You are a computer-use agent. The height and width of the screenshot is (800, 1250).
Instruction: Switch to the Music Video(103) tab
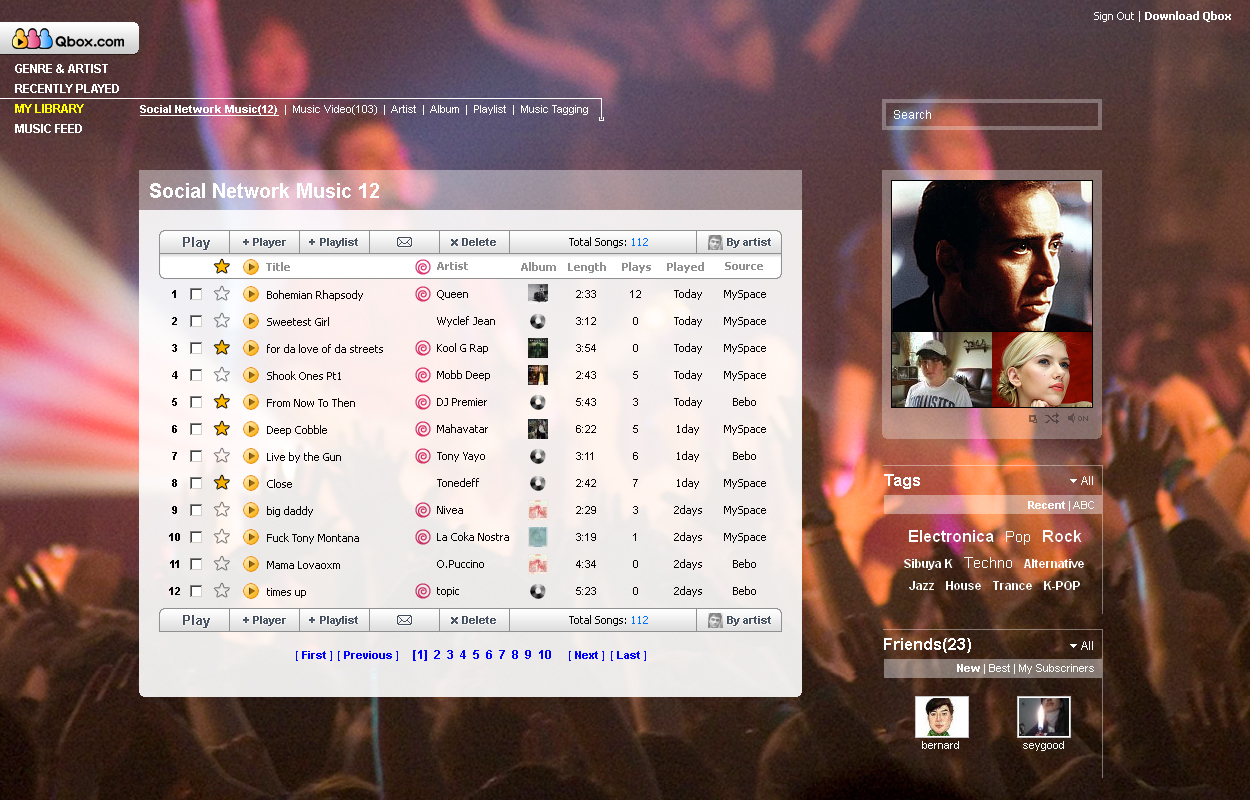point(335,109)
